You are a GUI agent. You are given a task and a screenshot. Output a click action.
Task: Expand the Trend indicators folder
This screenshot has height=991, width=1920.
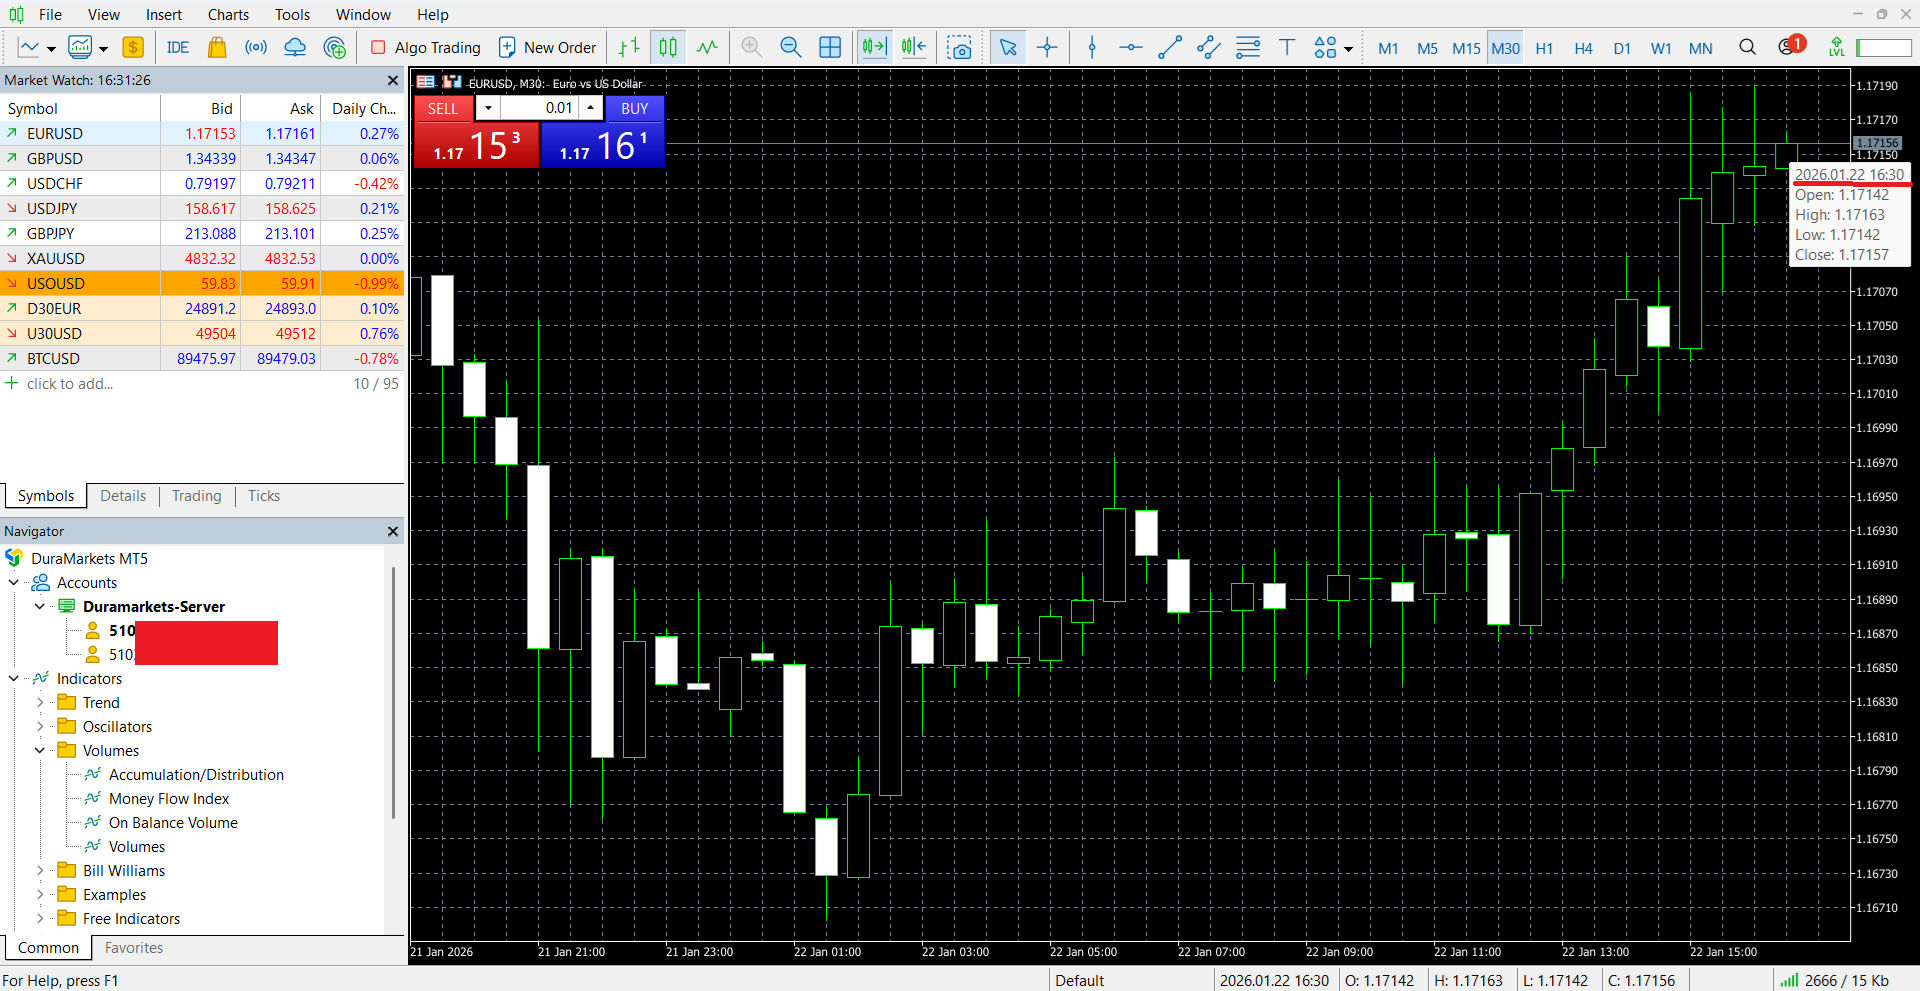coord(40,702)
